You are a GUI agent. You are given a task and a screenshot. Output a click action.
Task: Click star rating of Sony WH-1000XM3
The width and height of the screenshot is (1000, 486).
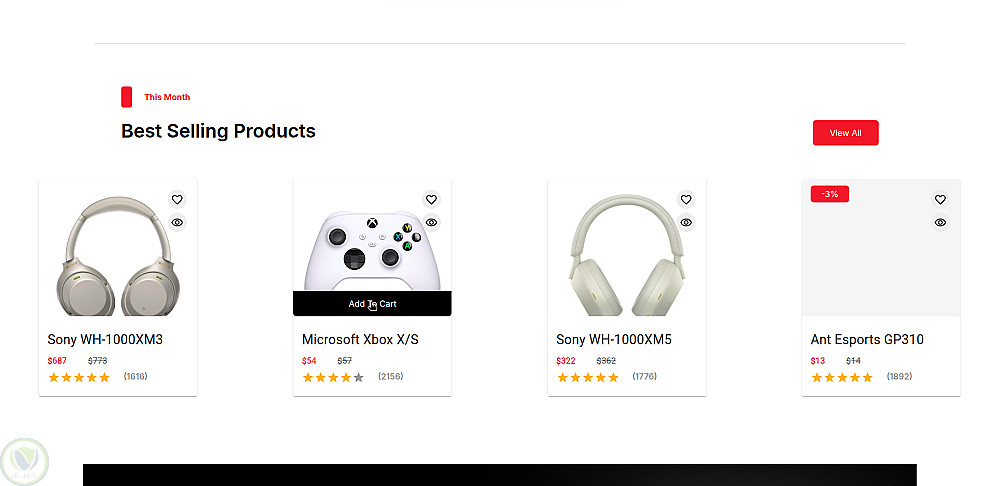79,377
